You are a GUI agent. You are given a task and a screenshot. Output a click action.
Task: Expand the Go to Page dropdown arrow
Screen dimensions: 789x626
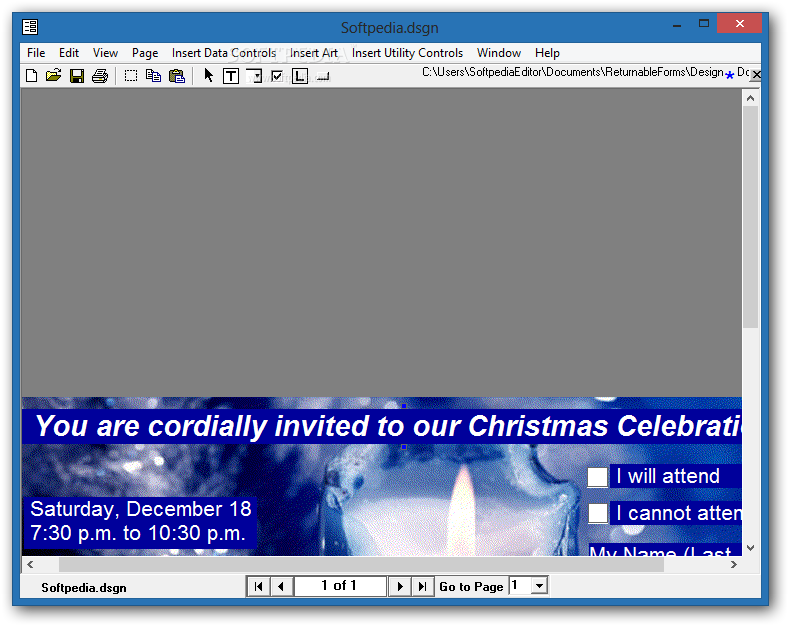pyautogui.click(x=539, y=586)
